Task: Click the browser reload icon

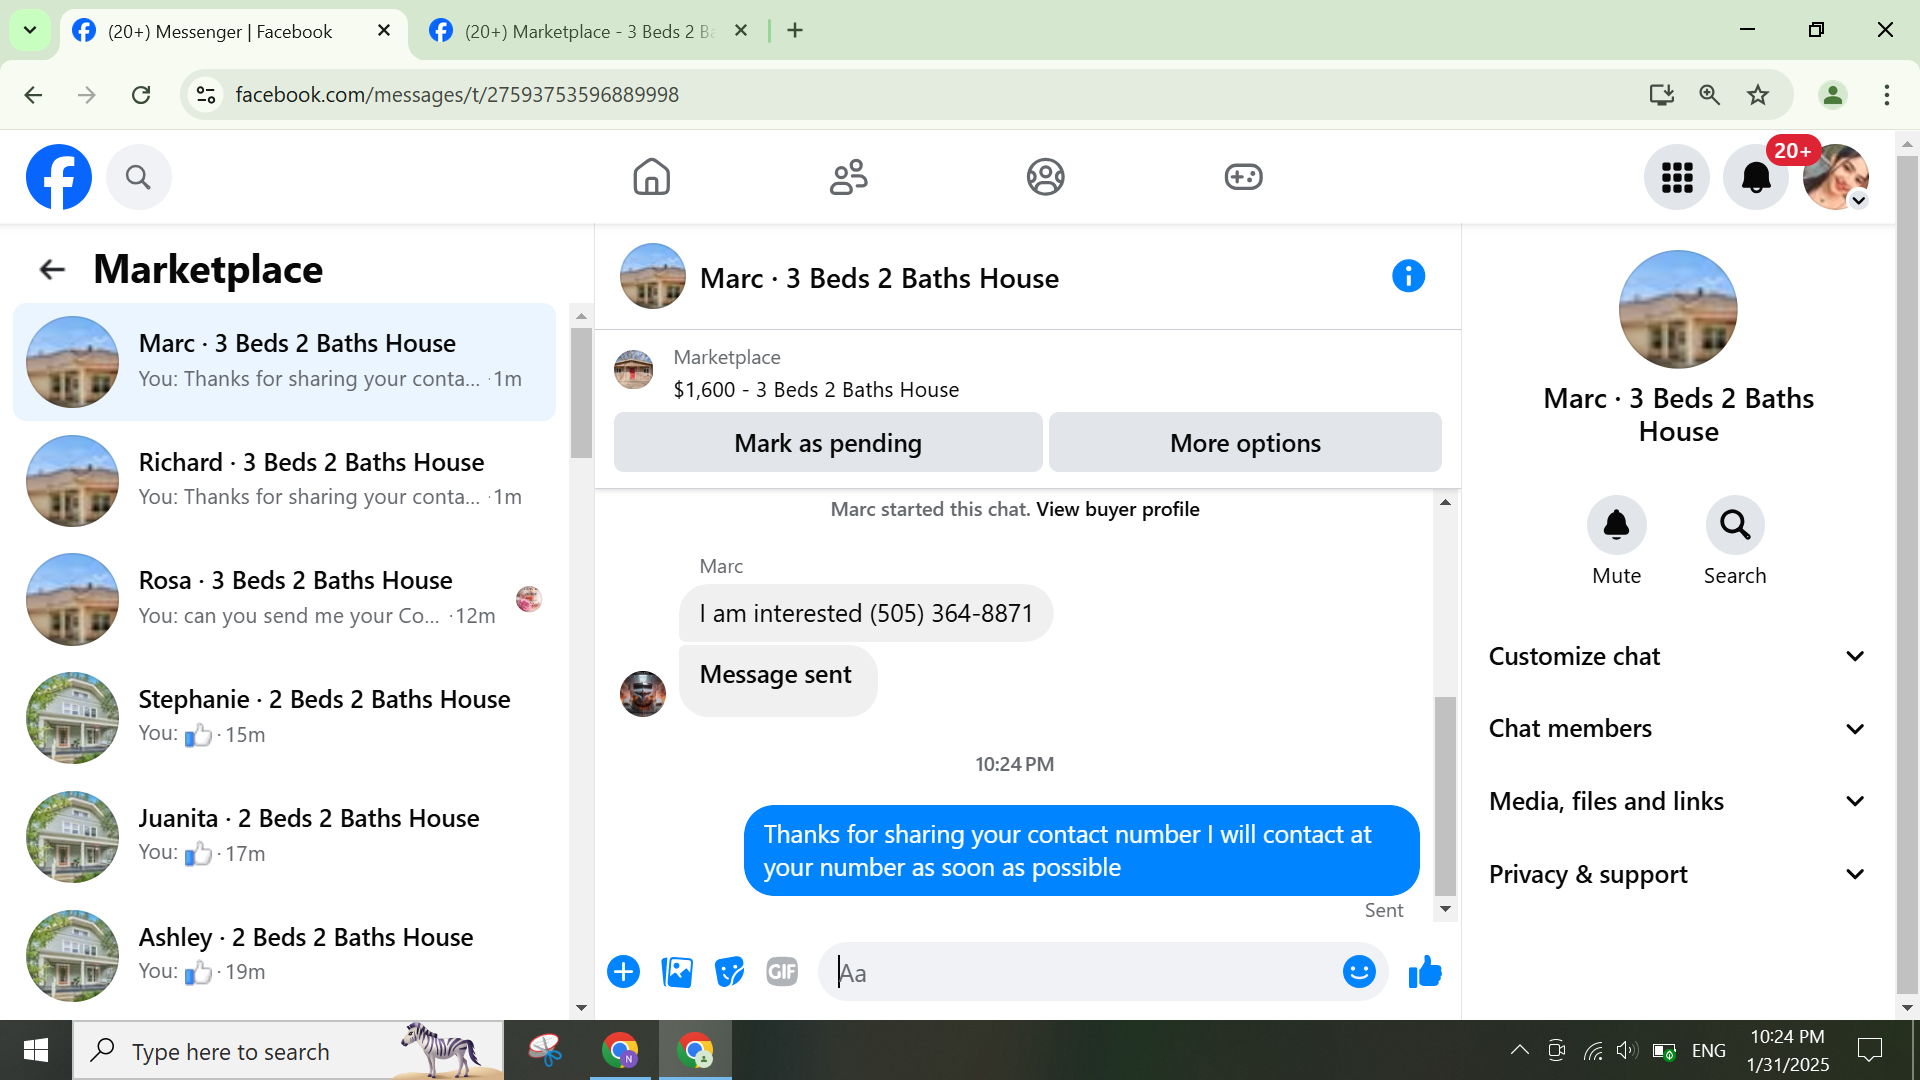Action: [141, 95]
